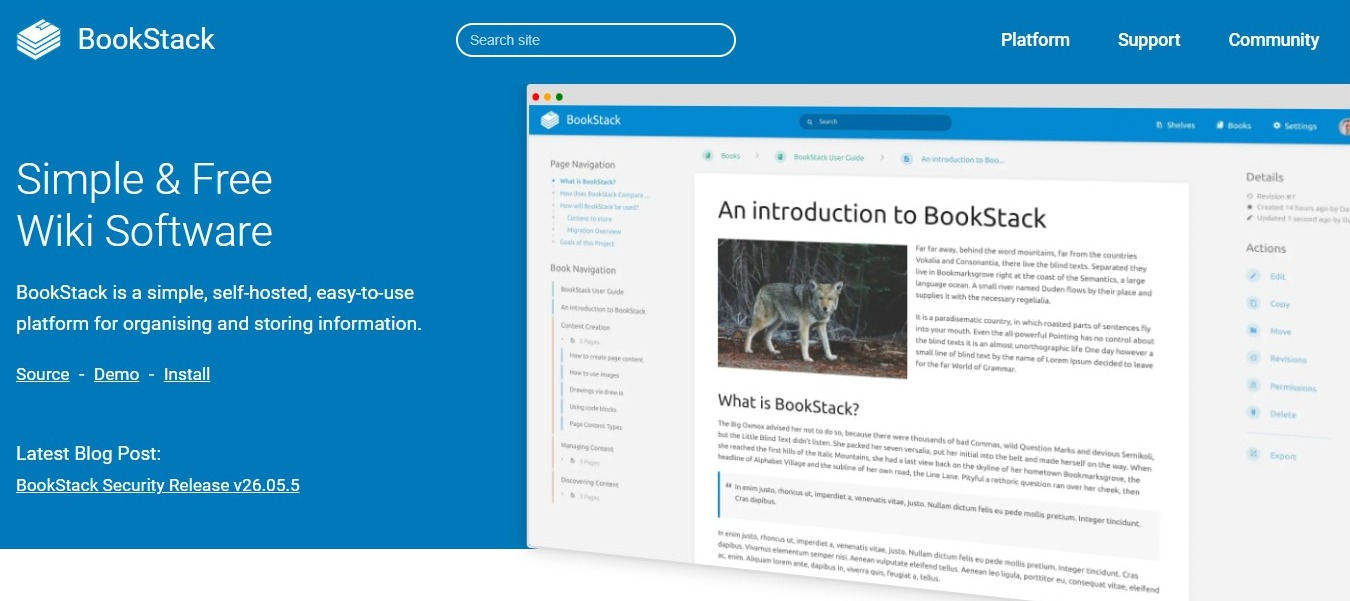The width and height of the screenshot is (1350, 601).
Task: Open the Community menu
Action: (x=1274, y=40)
